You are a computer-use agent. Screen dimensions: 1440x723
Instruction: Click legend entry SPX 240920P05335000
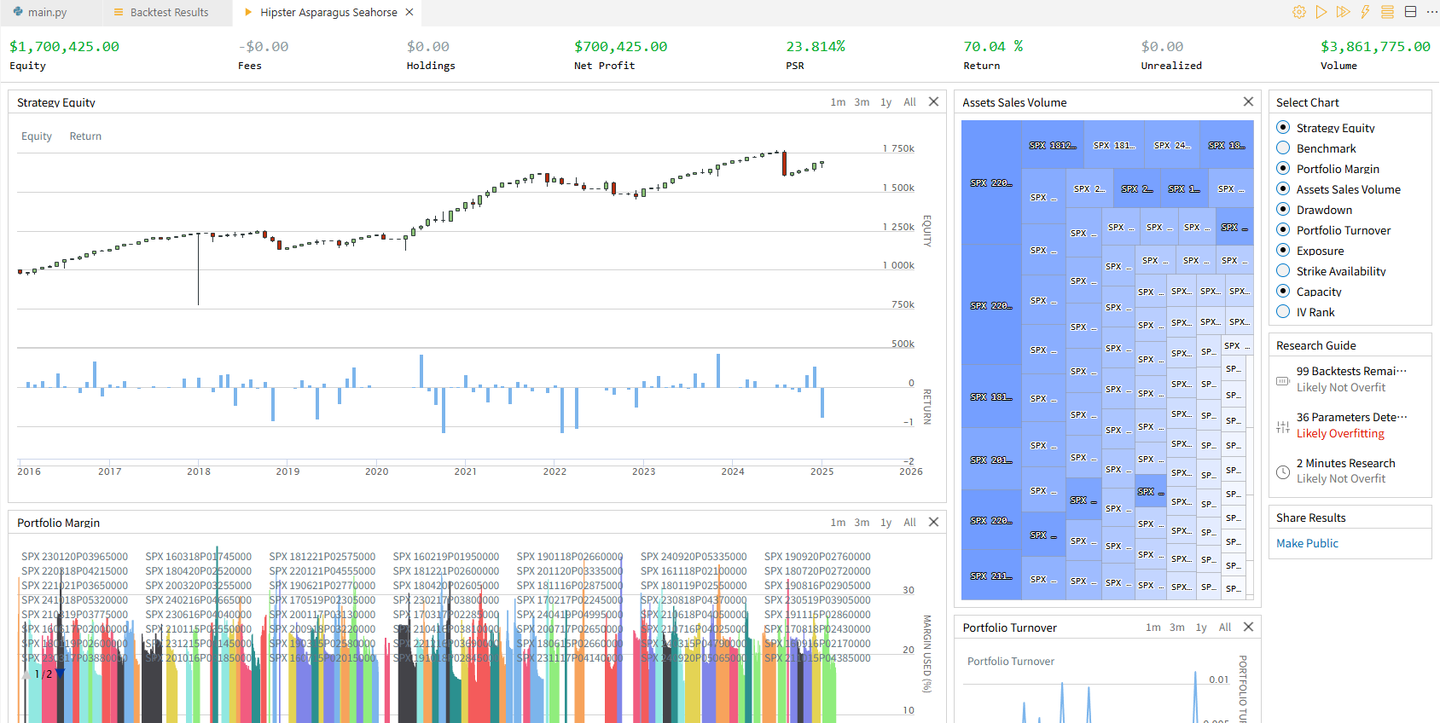tap(694, 556)
